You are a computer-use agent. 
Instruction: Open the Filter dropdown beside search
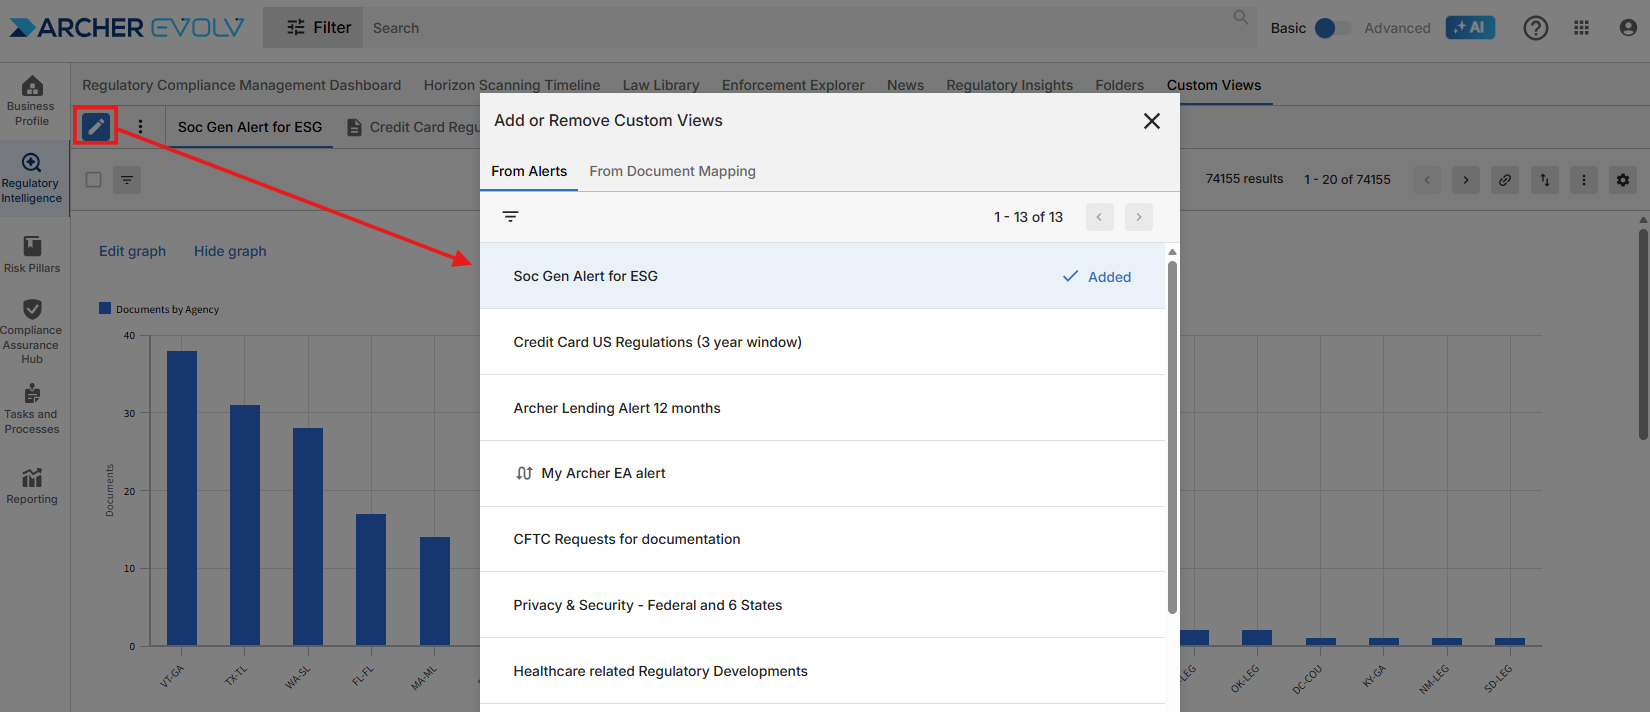pyautogui.click(x=318, y=28)
